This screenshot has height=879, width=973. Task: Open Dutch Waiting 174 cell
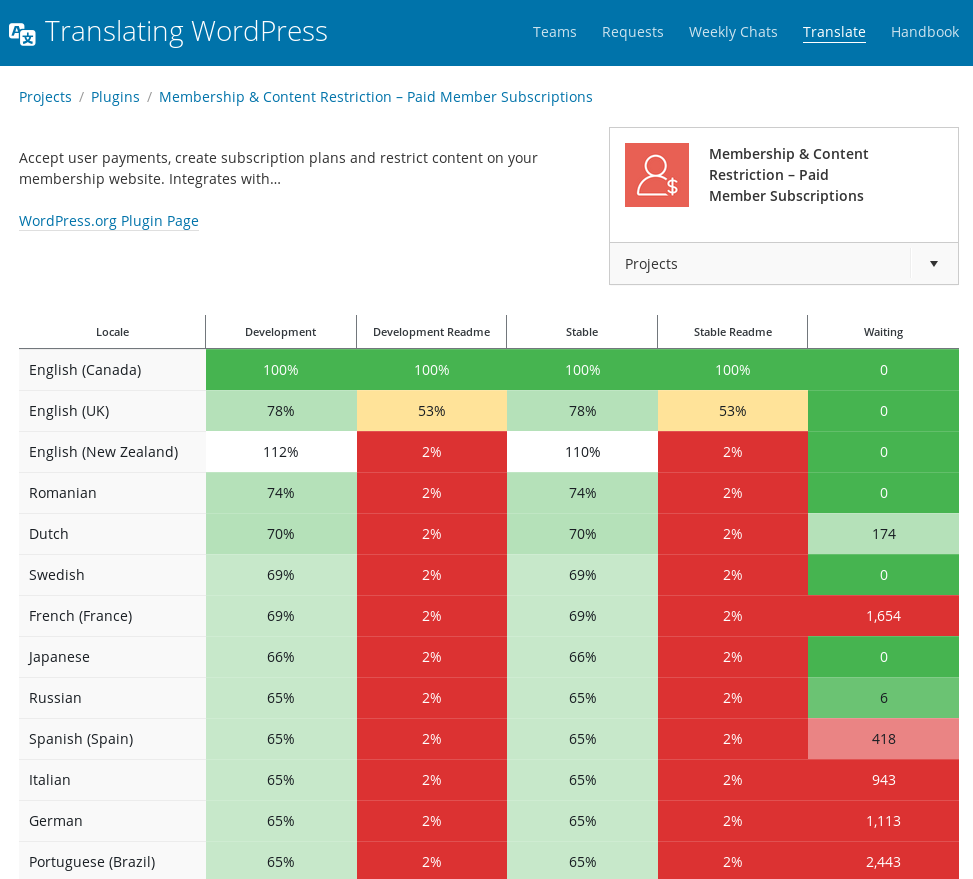pos(884,534)
